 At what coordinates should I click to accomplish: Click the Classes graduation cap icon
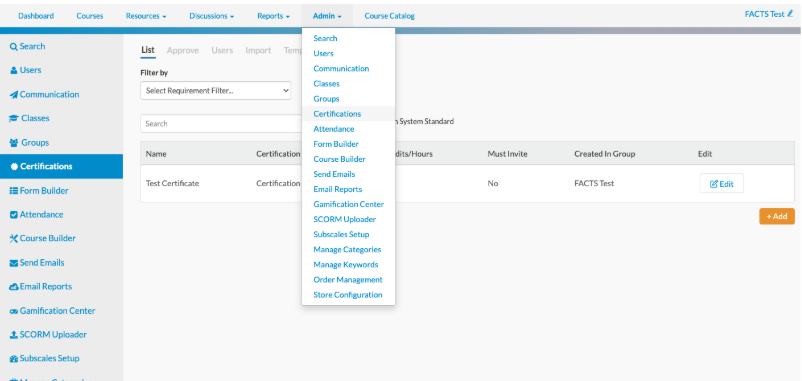14,119
